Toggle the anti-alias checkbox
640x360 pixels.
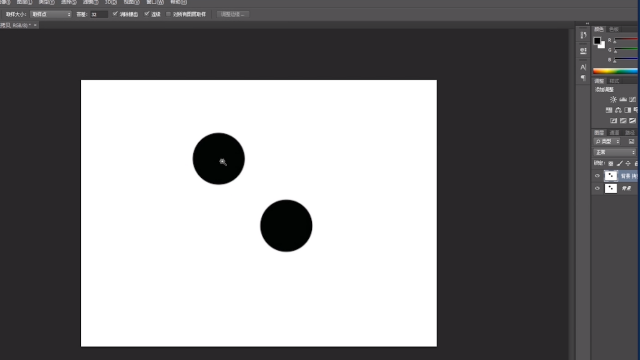click(x=115, y=14)
